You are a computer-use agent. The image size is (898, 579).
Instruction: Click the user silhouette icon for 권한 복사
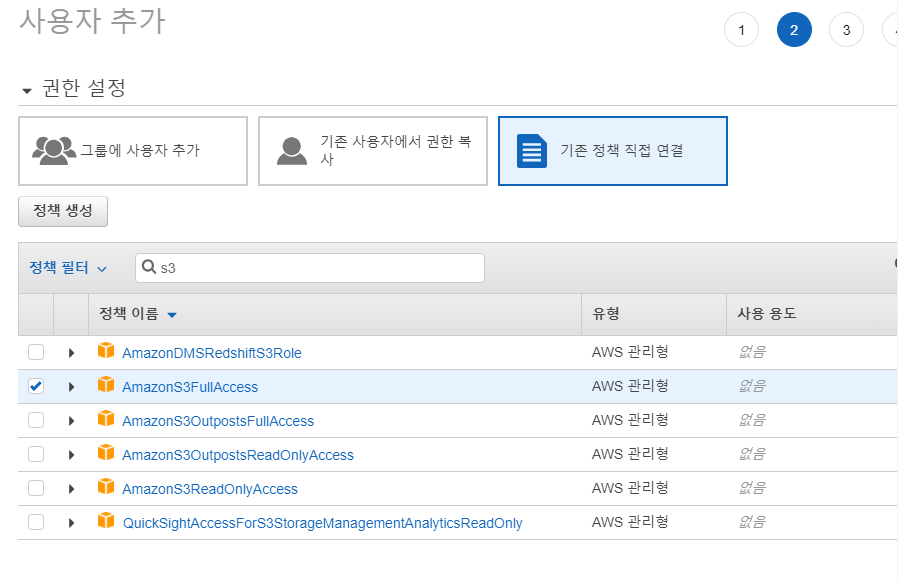(x=291, y=151)
